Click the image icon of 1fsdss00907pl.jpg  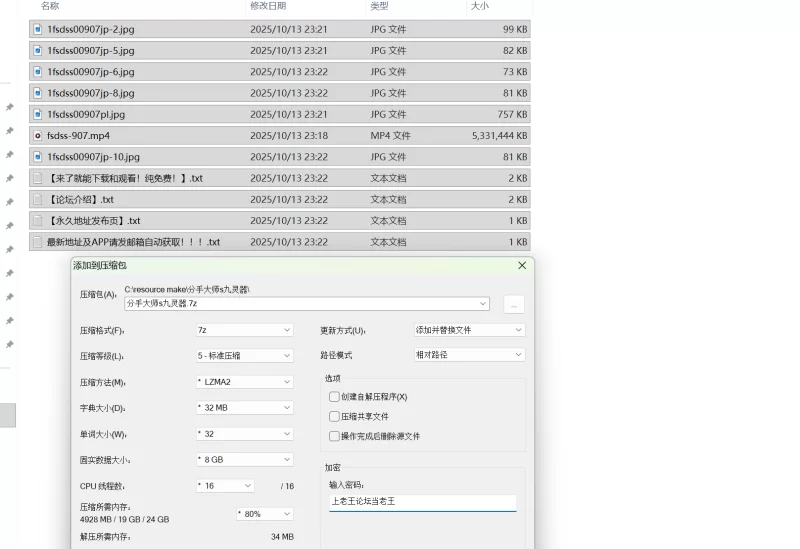pyautogui.click(x=38, y=114)
